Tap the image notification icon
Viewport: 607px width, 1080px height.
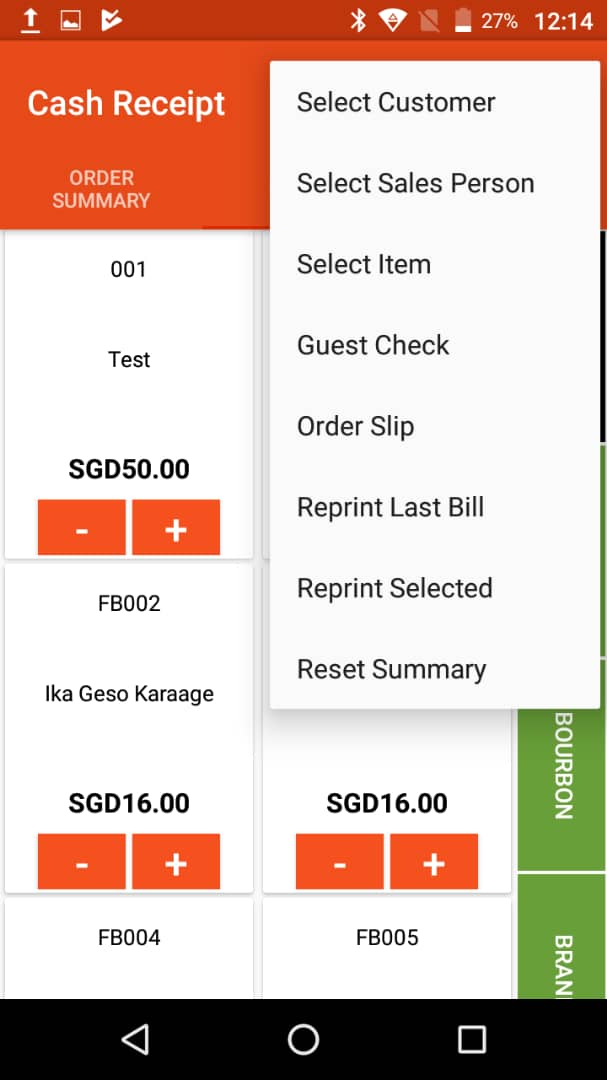(x=70, y=20)
